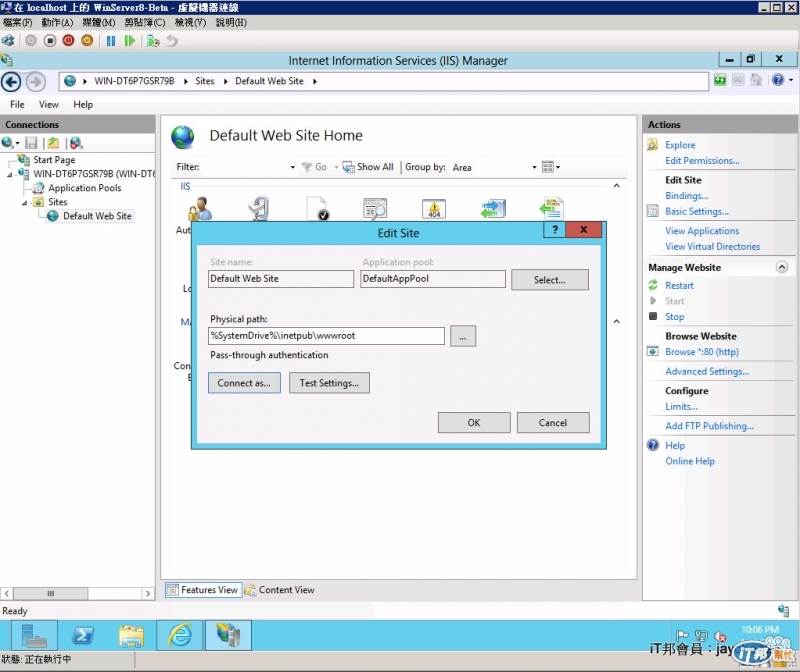Pause the virtual machine
This screenshot has width=800, height=672.
(111, 41)
